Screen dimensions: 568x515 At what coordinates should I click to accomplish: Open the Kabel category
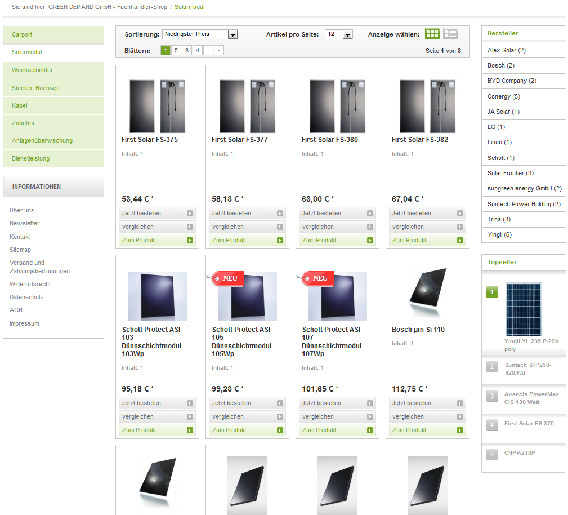tap(53, 106)
